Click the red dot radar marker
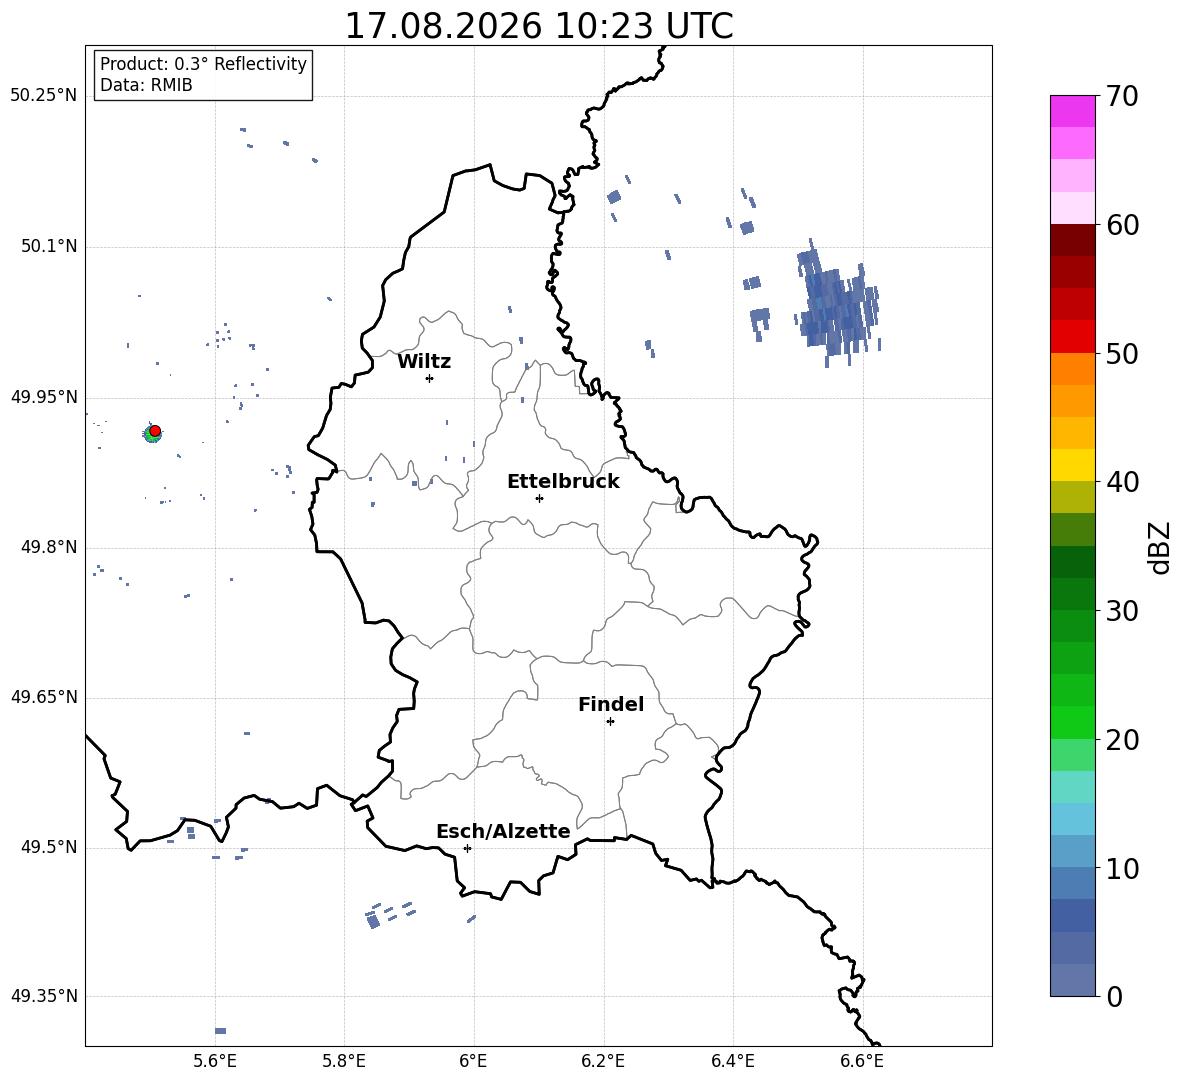Image resolution: width=1184 pixels, height=1081 pixels. (x=155, y=431)
